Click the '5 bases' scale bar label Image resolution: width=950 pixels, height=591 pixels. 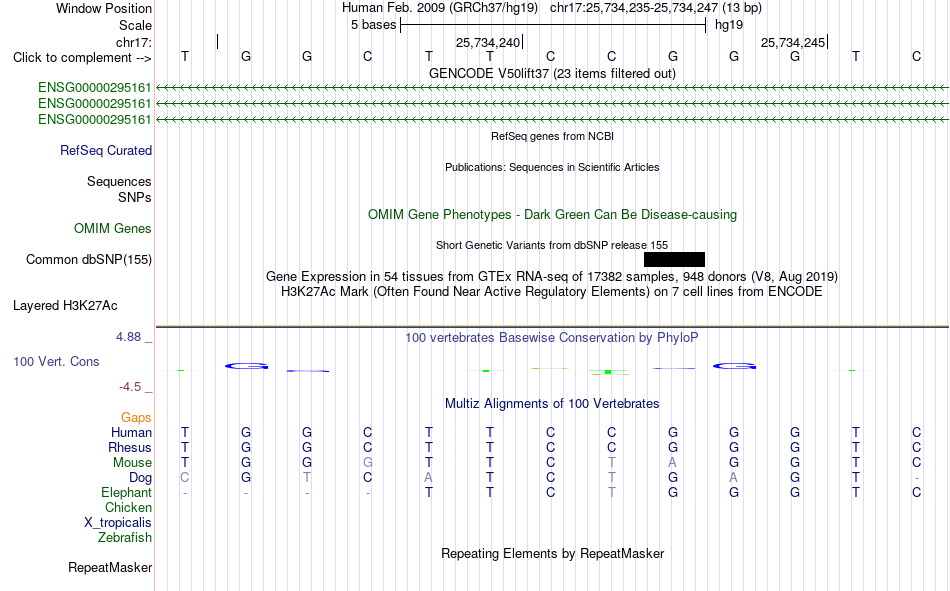point(373,25)
